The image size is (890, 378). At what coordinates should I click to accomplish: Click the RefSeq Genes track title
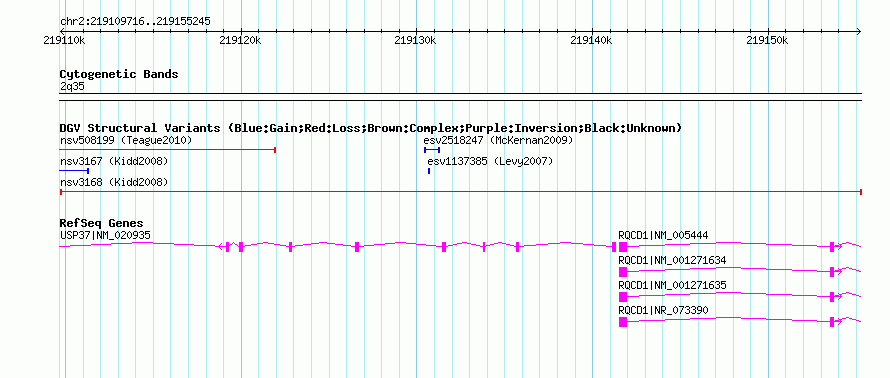click(x=102, y=223)
